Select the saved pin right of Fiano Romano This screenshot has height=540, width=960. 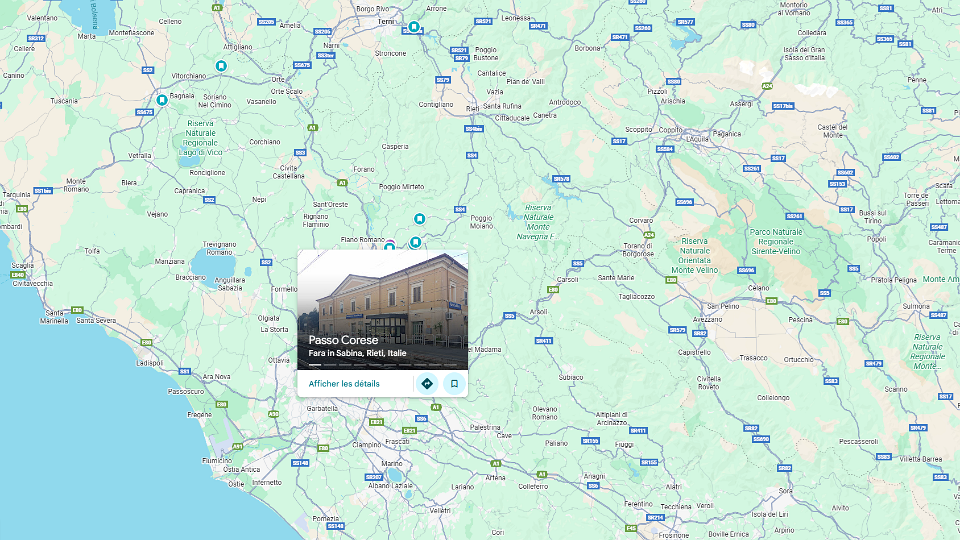(415, 242)
